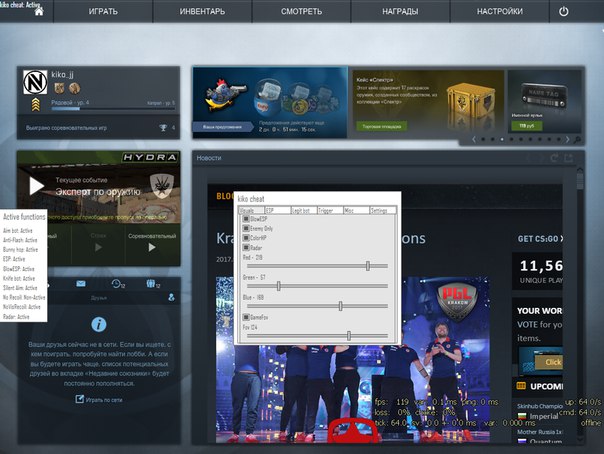Viewport: 604px width, 454px height.
Task: Toggle the GlowESP checkbox
Action: (x=247, y=219)
